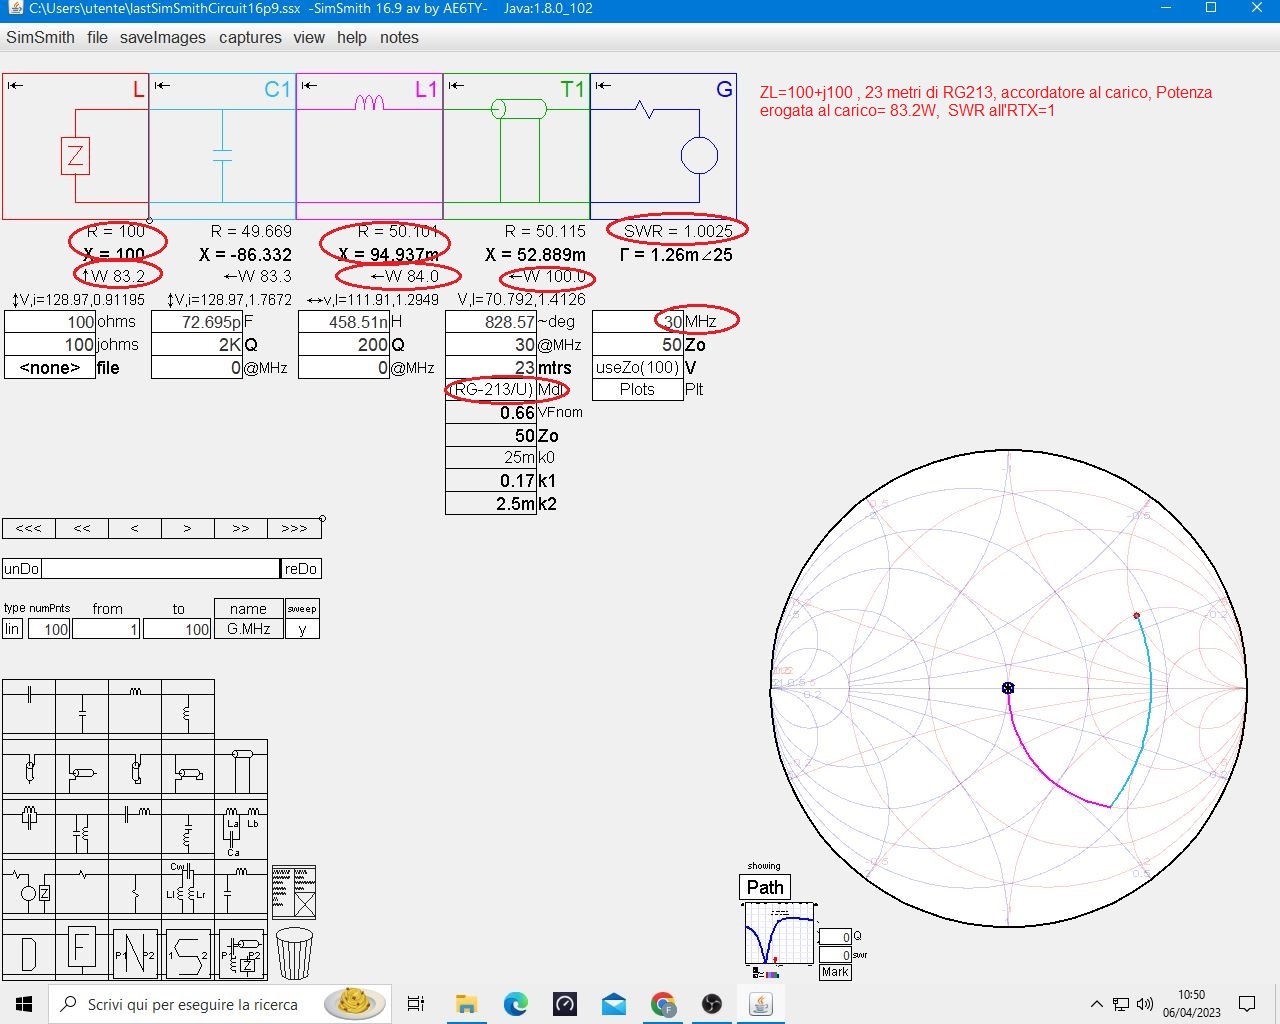Choose the shunt parallel-LC component
Viewport: 1280px width, 1024px height.
coord(82,830)
